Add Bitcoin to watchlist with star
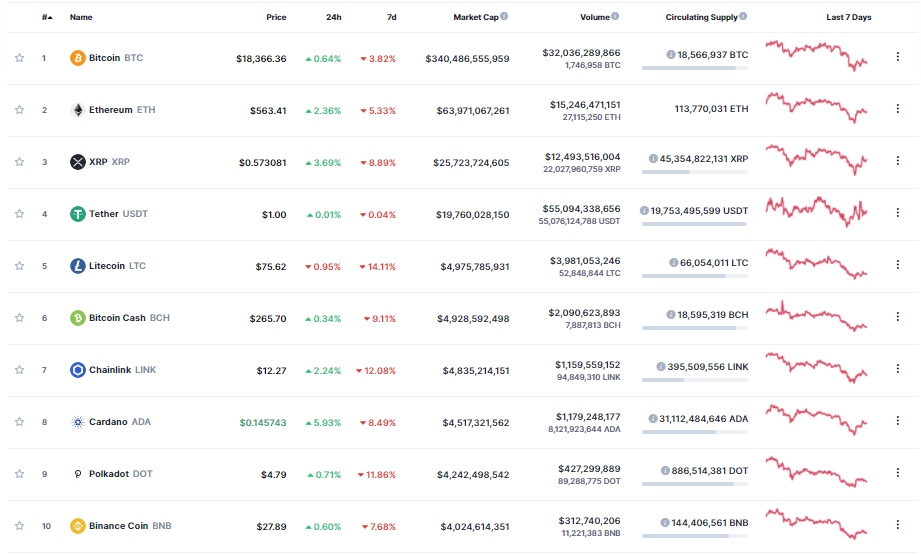Viewport: 921px width, 555px height. coord(19,58)
